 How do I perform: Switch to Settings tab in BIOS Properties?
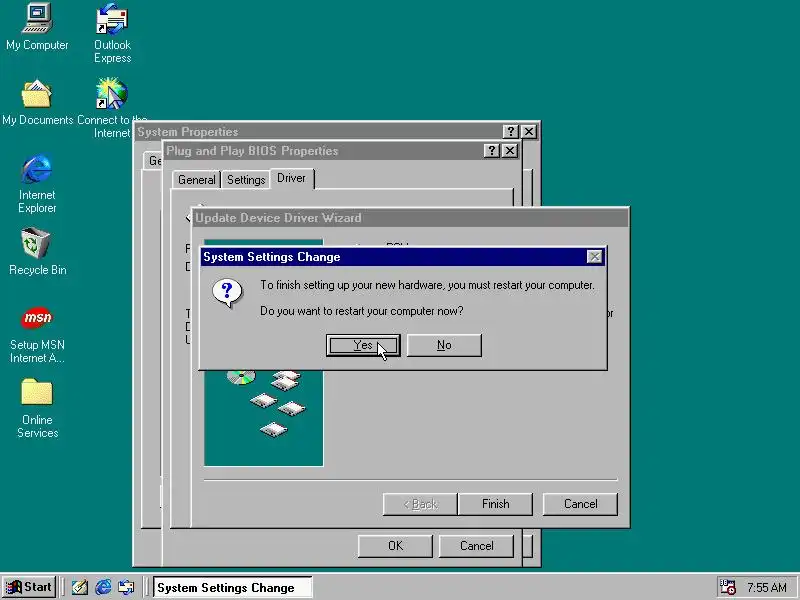[246, 180]
